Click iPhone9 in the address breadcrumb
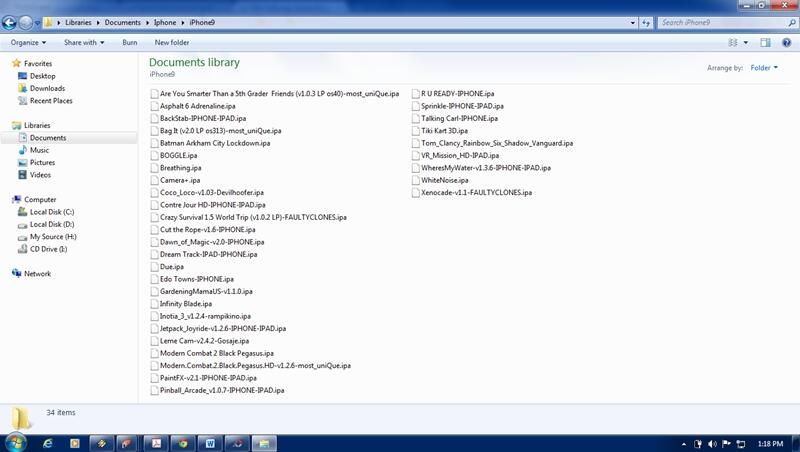 (202, 22)
